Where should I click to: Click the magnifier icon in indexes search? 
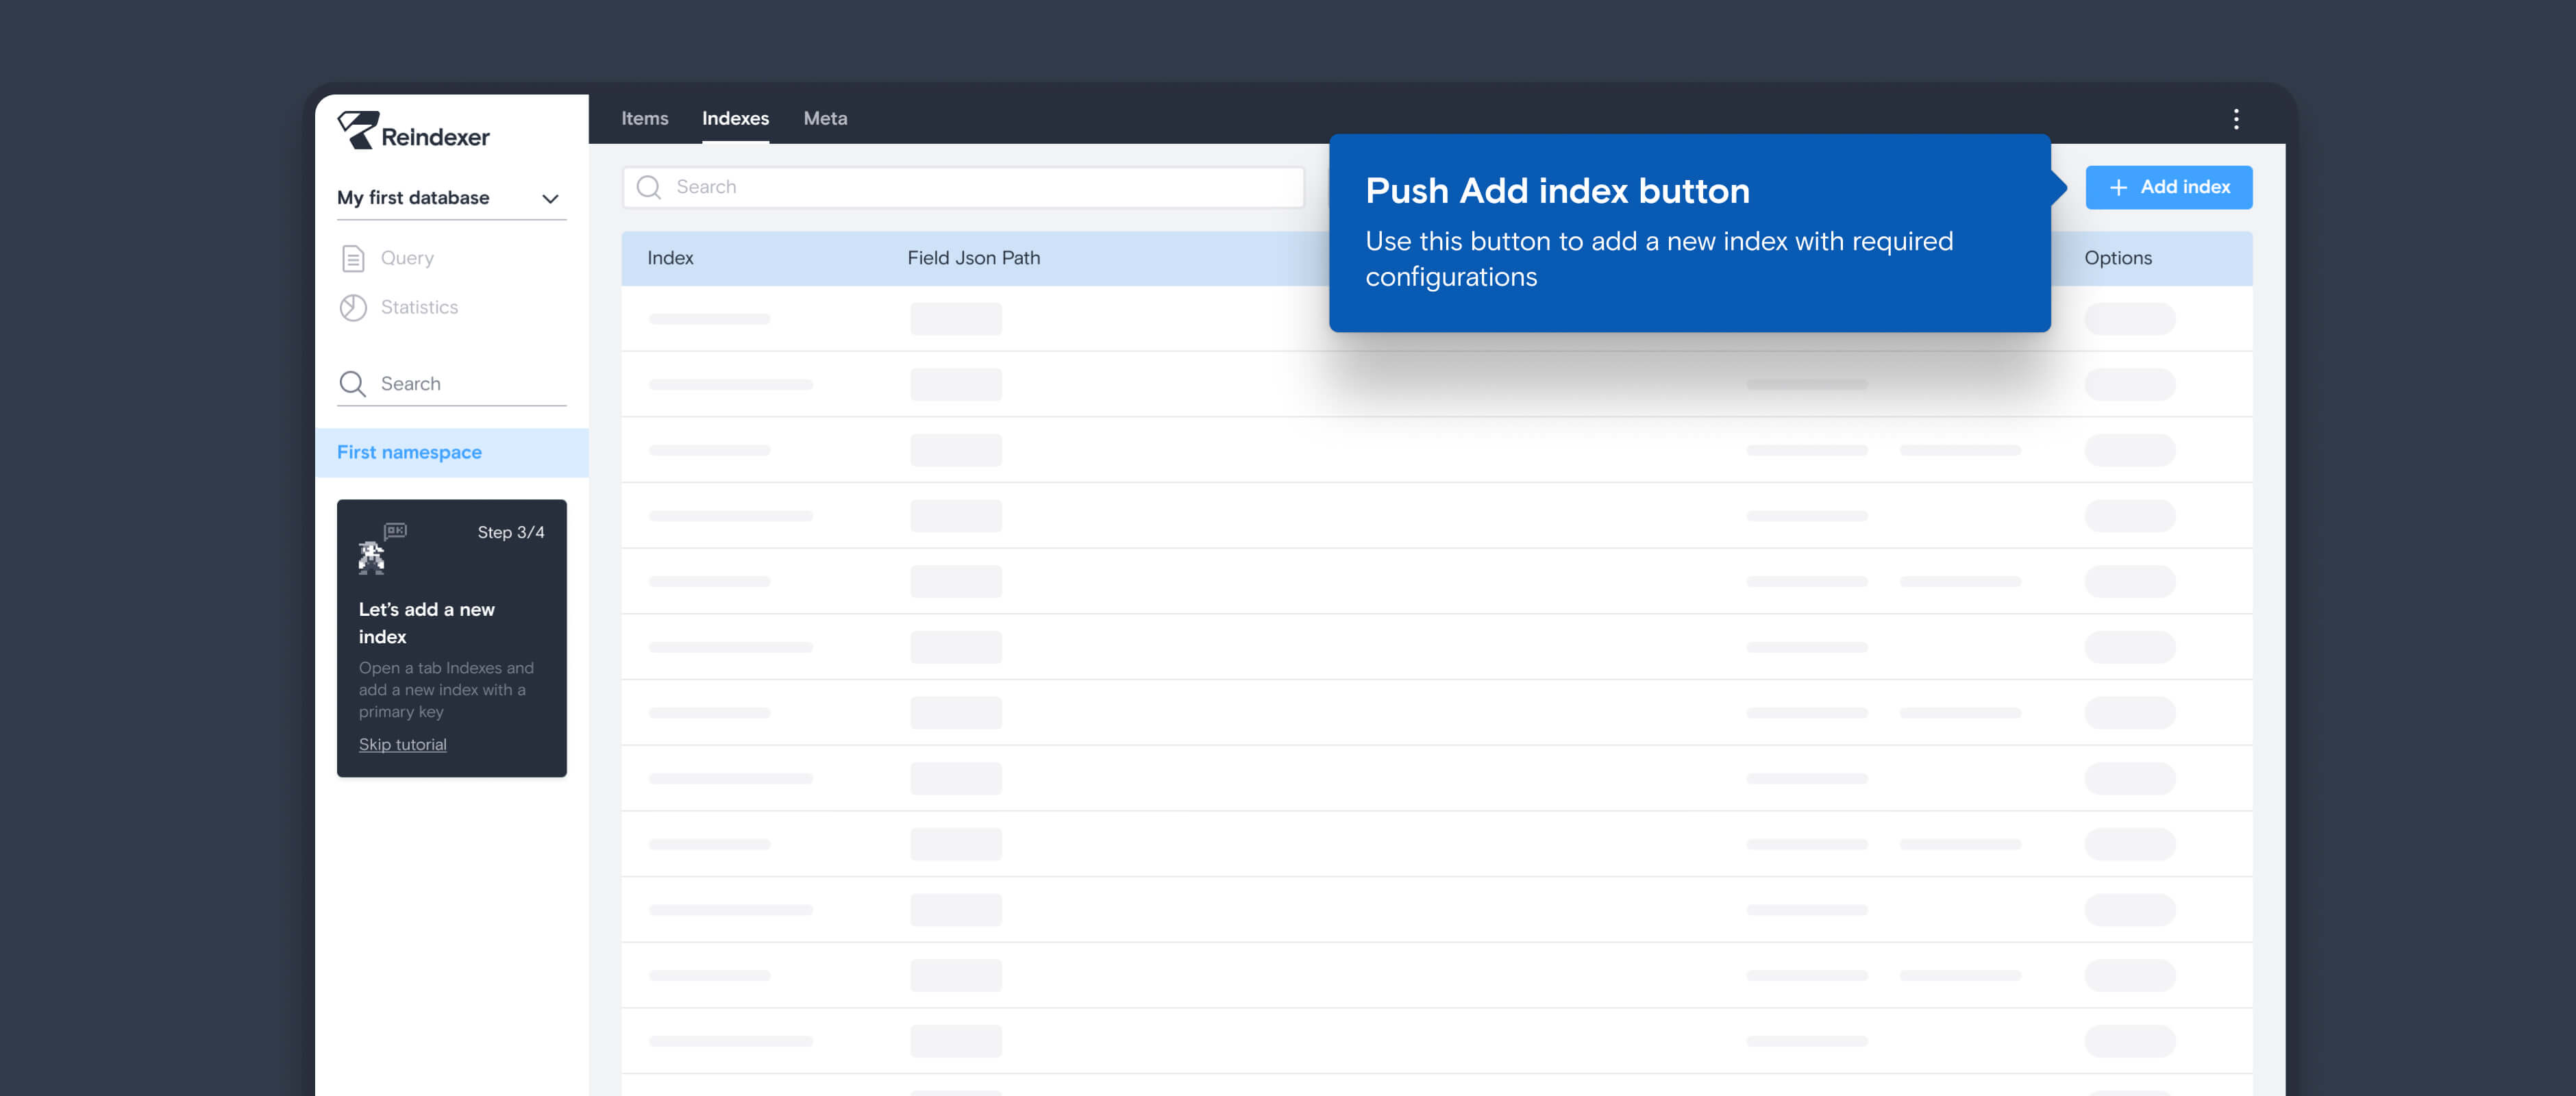(x=649, y=187)
